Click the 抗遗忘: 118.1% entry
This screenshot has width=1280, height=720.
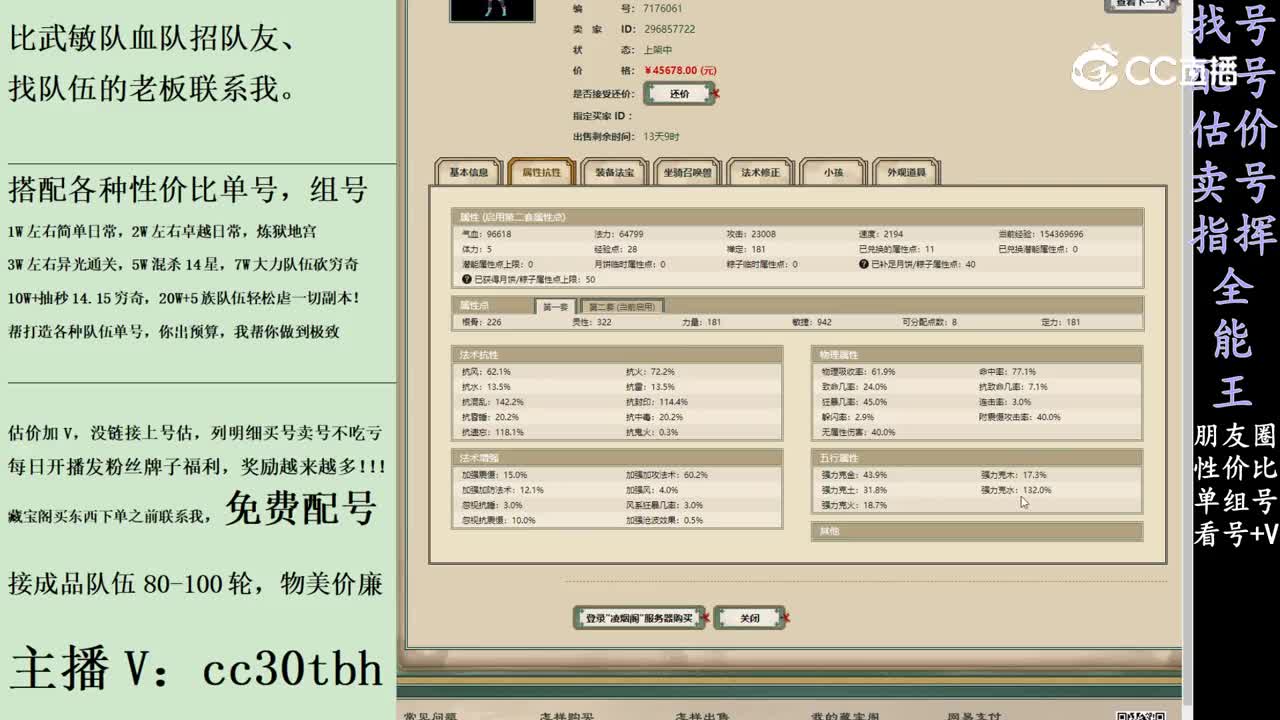click(492, 432)
